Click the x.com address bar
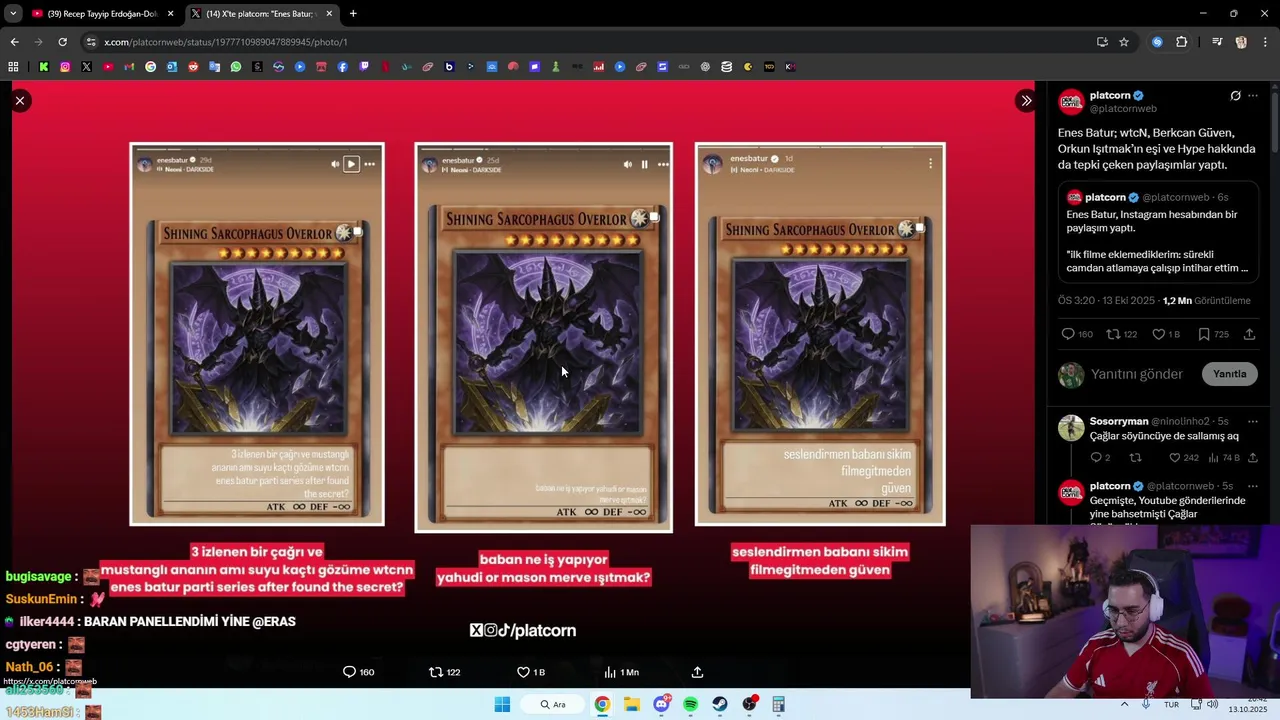Screen dimensions: 1280x720 tap(590, 42)
